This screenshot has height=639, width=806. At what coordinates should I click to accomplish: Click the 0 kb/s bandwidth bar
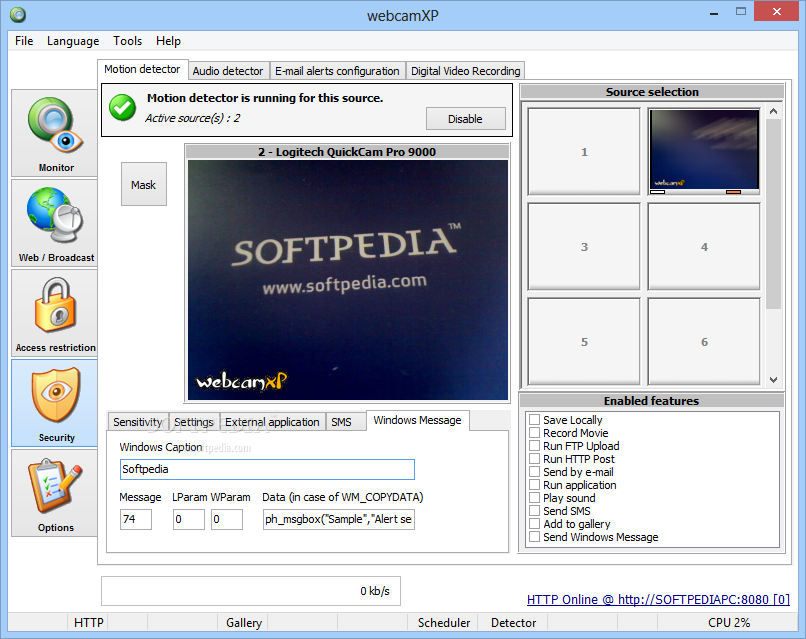[251, 591]
